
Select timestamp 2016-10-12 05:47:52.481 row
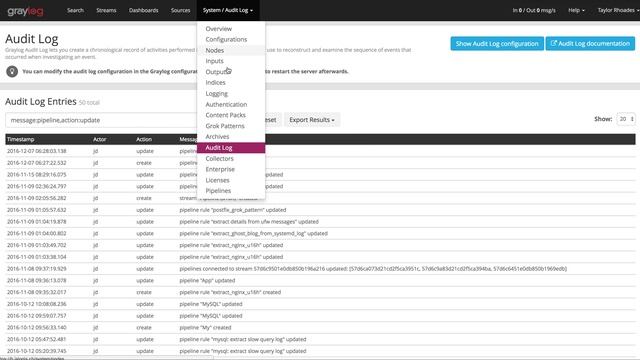36,339
